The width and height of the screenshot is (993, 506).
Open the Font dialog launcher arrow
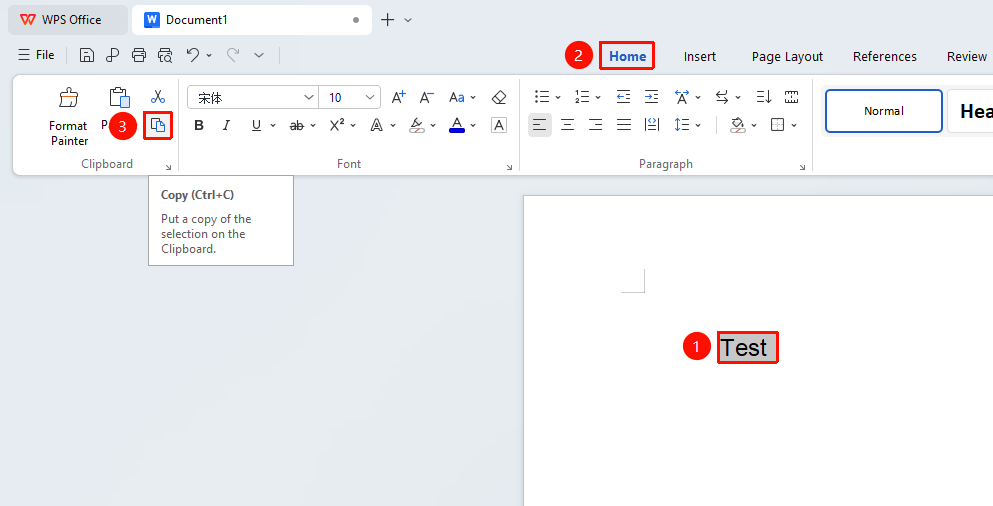(x=509, y=167)
